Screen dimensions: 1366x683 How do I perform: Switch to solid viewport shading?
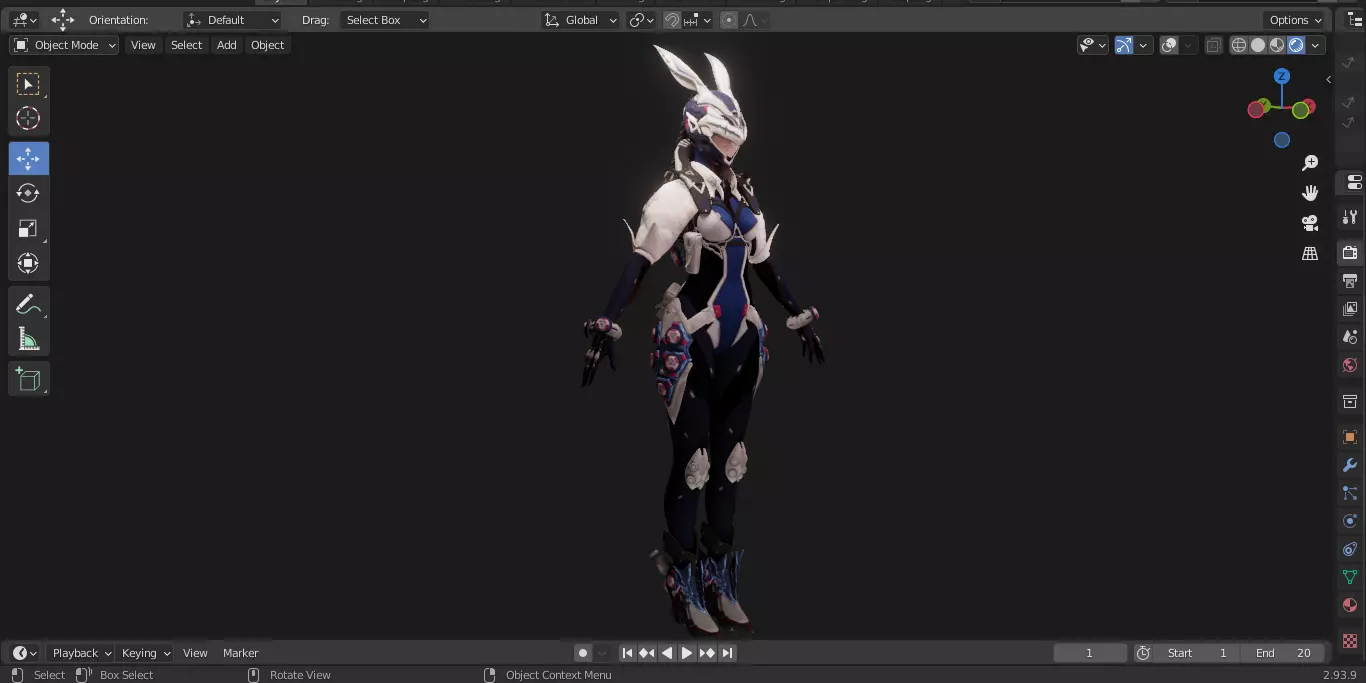point(1258,45)
